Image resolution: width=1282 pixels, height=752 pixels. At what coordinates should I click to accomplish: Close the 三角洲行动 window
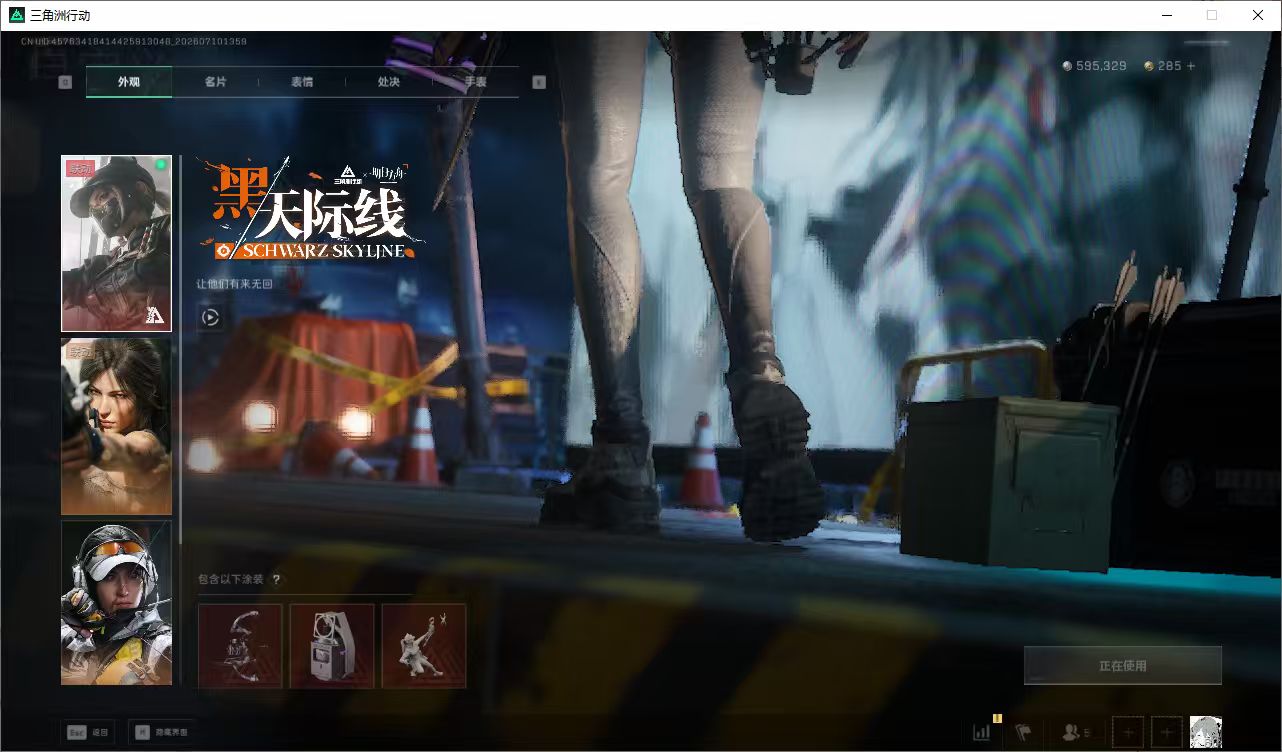coord(1258,15)
